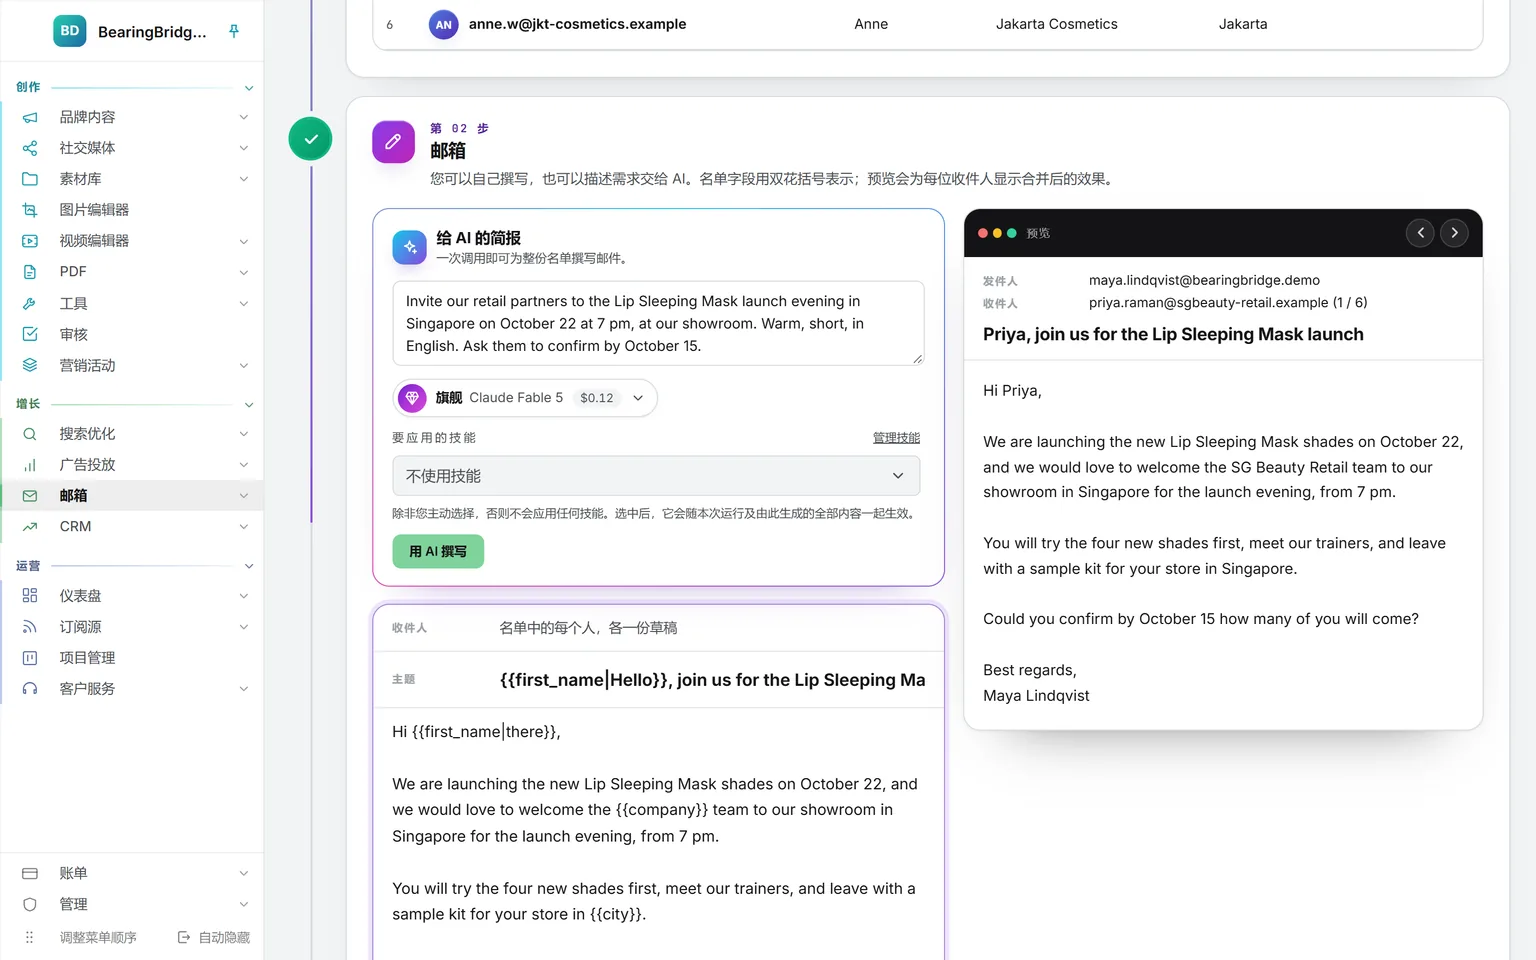The image size is (1536, 960).
Task: Click the 项目管理 board icon
Action: click(30, 658)
